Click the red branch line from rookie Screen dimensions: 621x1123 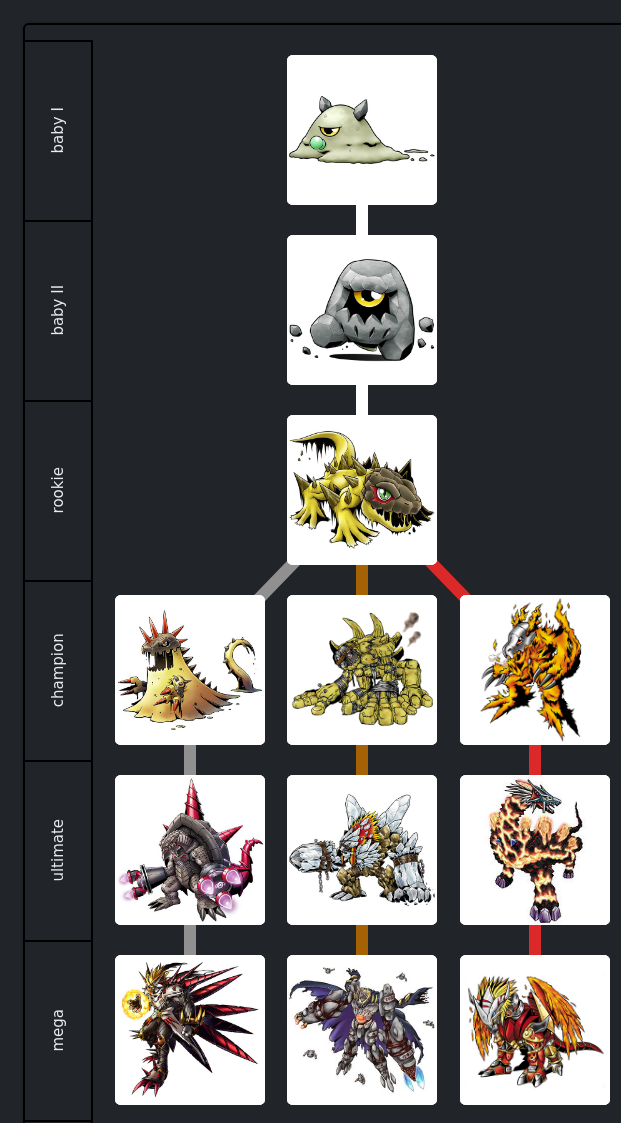click(x=448, y=580)
